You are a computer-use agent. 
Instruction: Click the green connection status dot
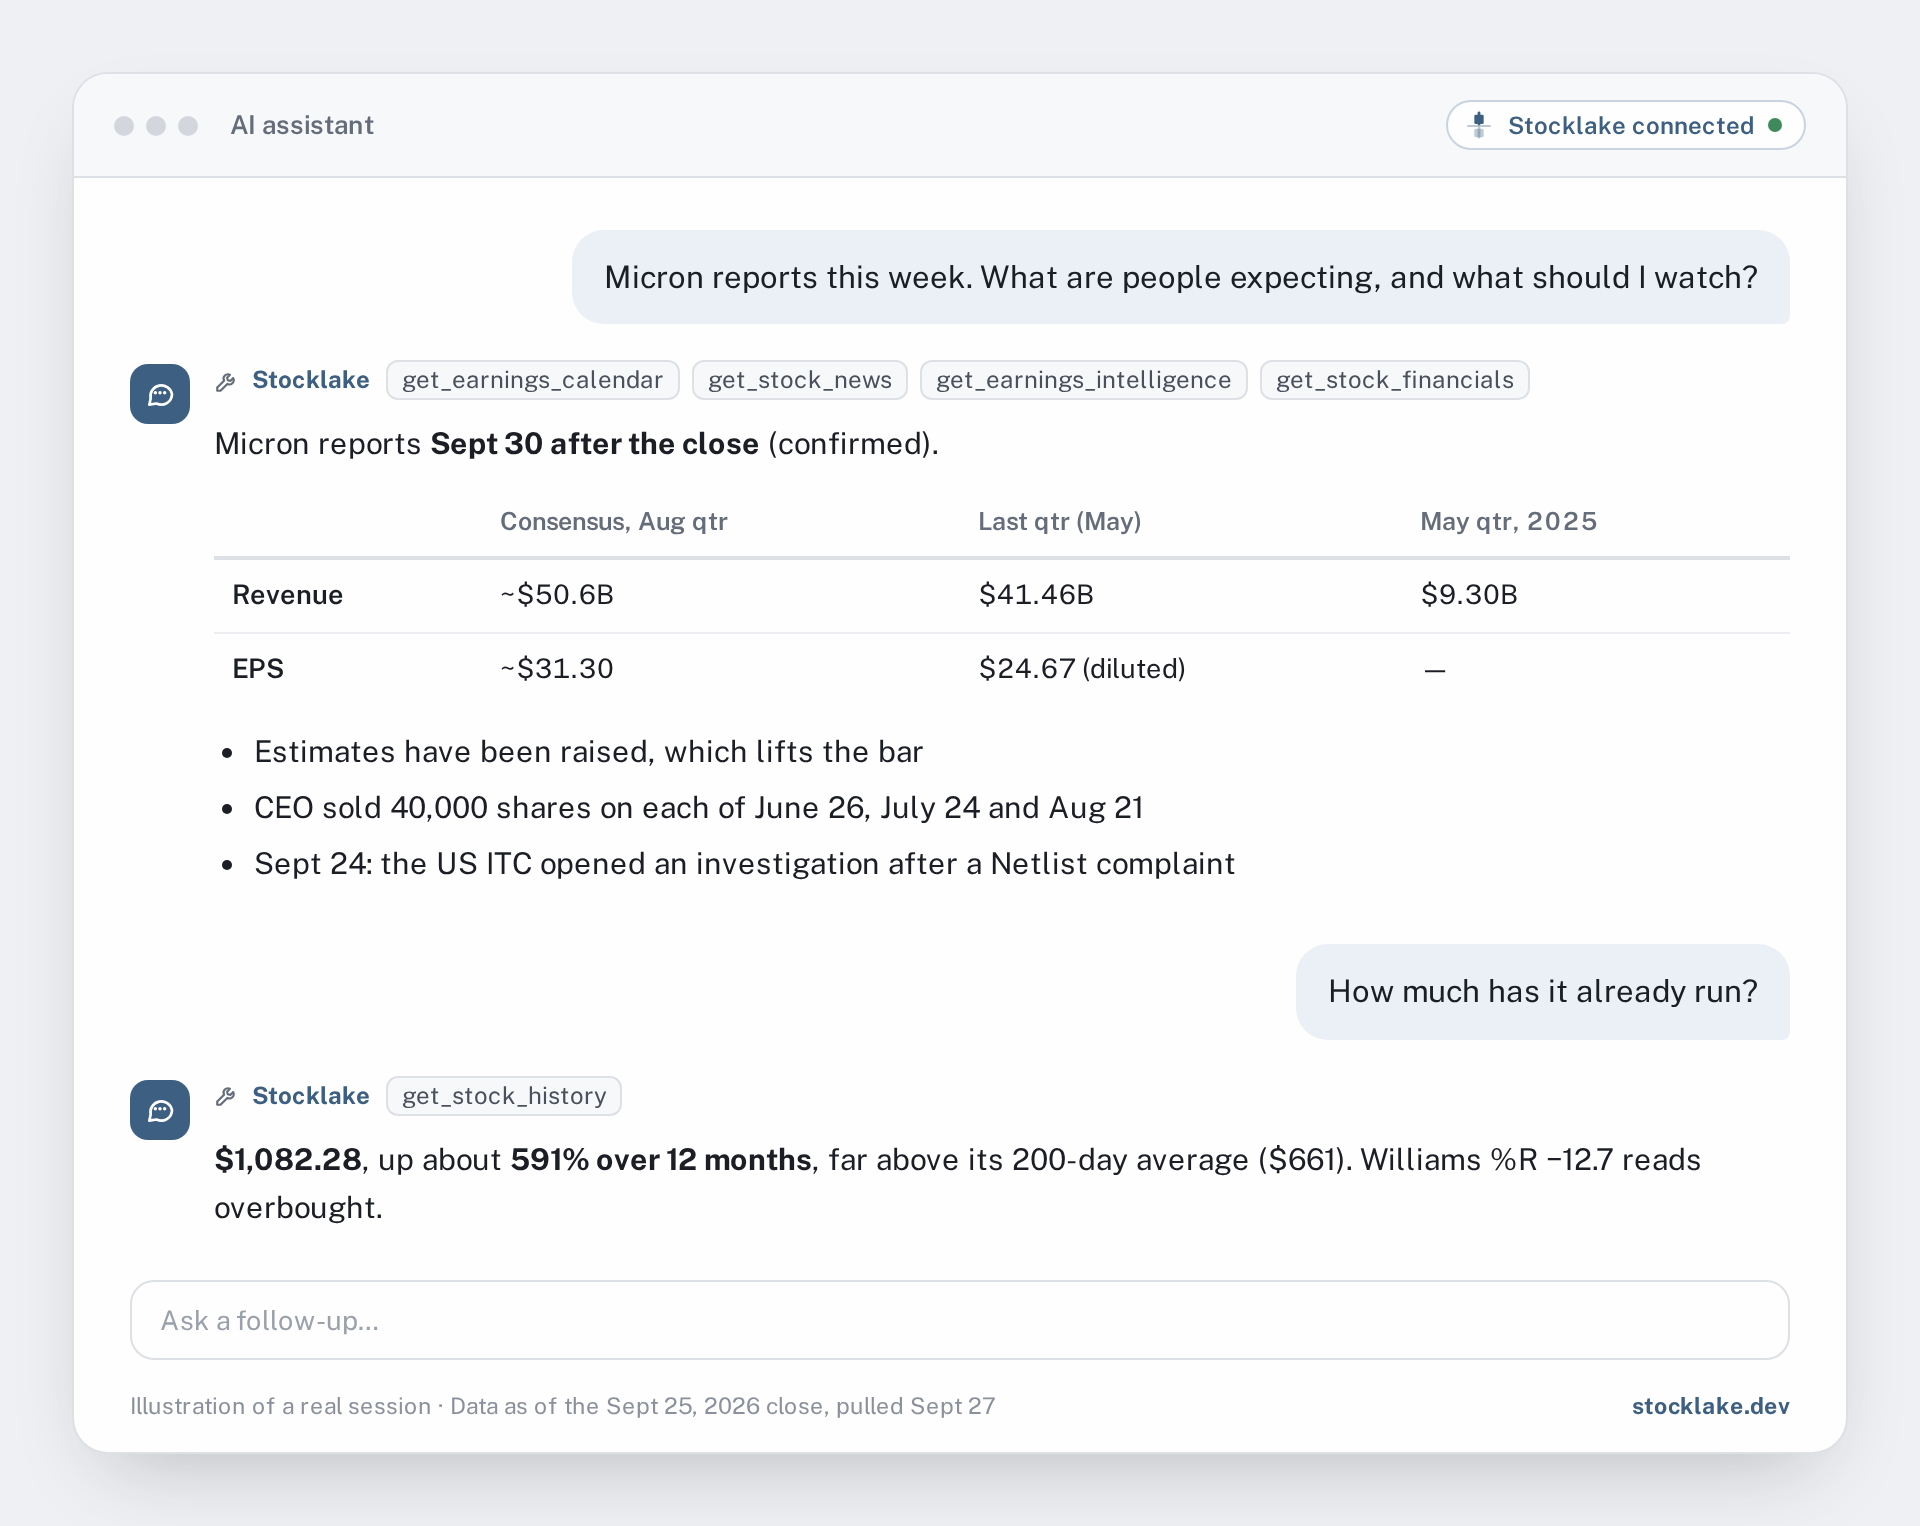coord(1775,125)
